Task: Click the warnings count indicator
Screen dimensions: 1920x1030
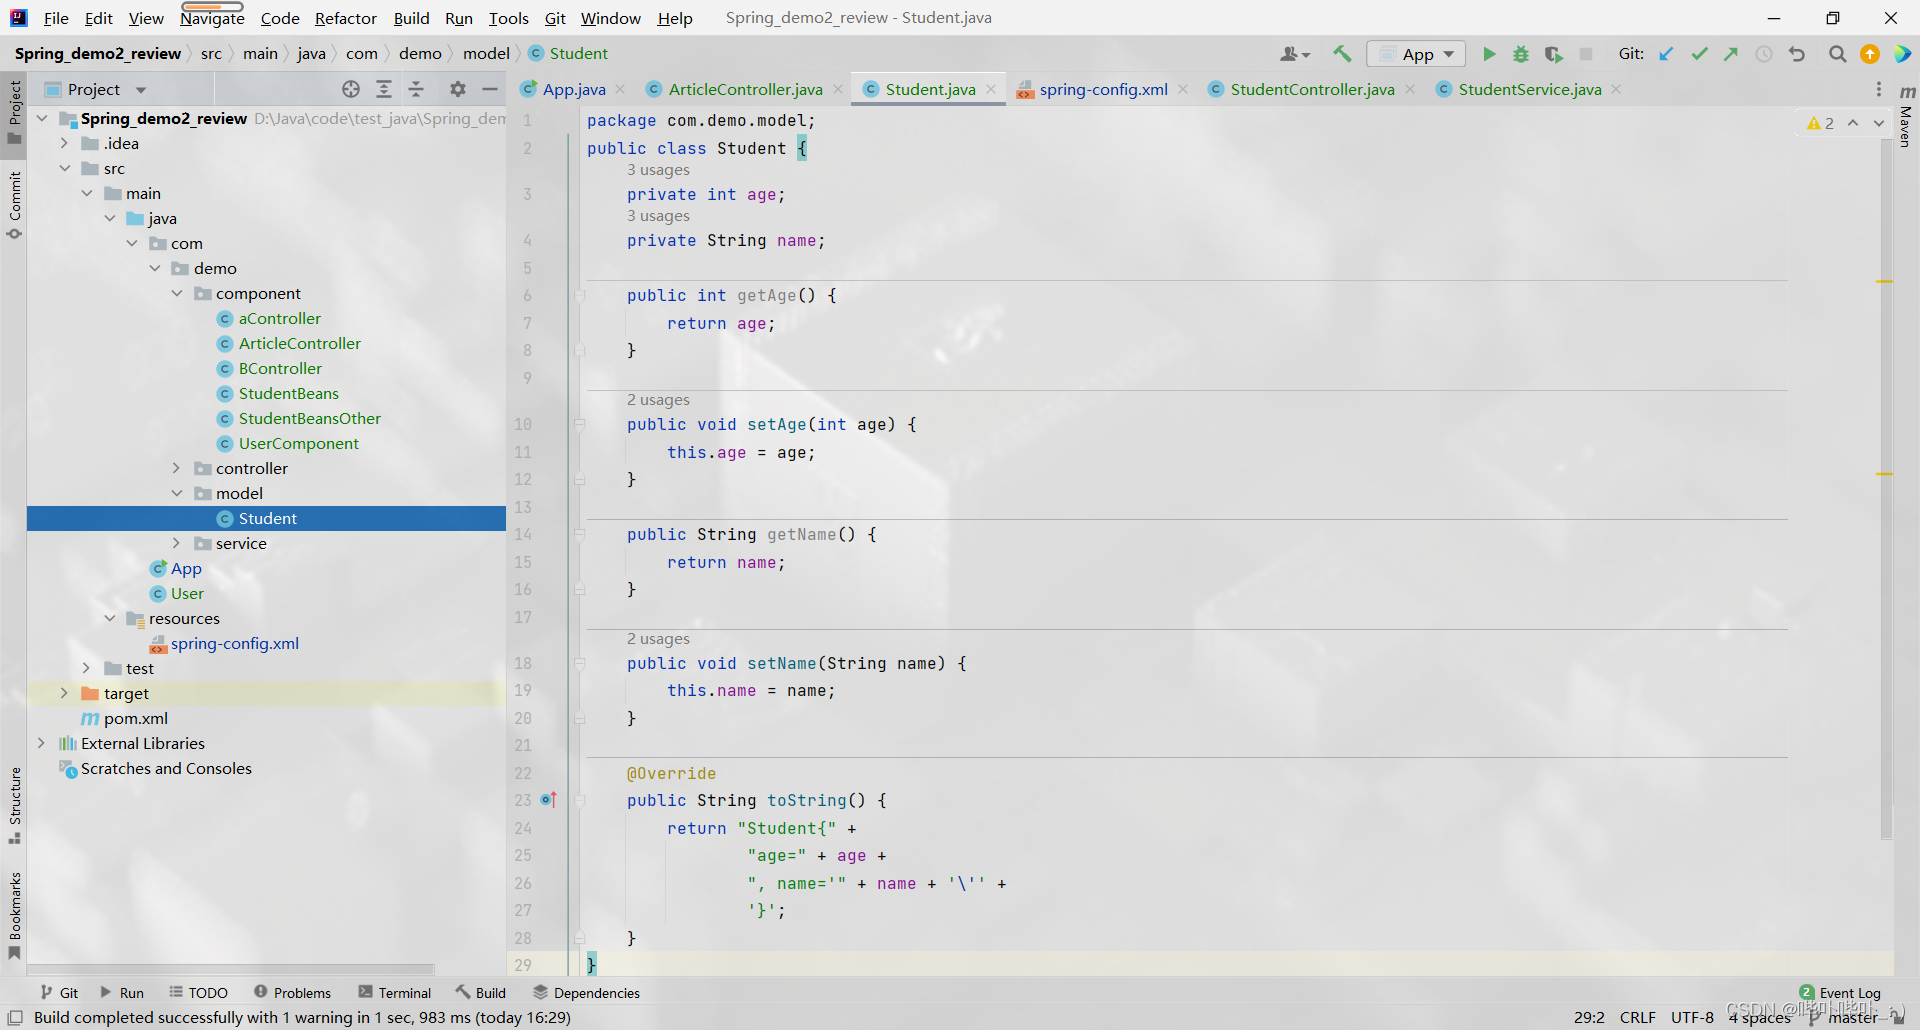Action: tap(1820, 123)
